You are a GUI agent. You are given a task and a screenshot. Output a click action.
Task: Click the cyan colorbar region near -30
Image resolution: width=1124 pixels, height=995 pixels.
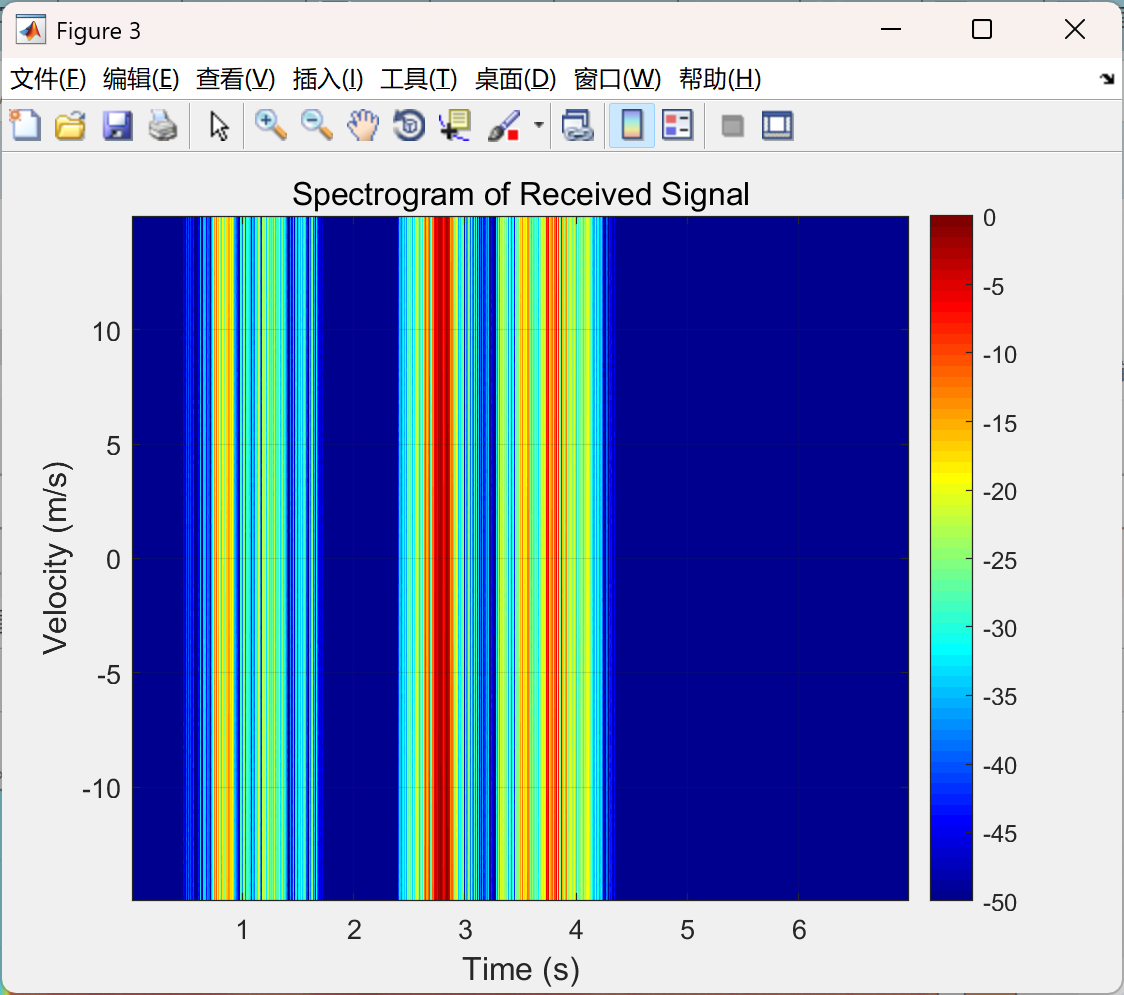pyautogui.click(x=951, y=642)
